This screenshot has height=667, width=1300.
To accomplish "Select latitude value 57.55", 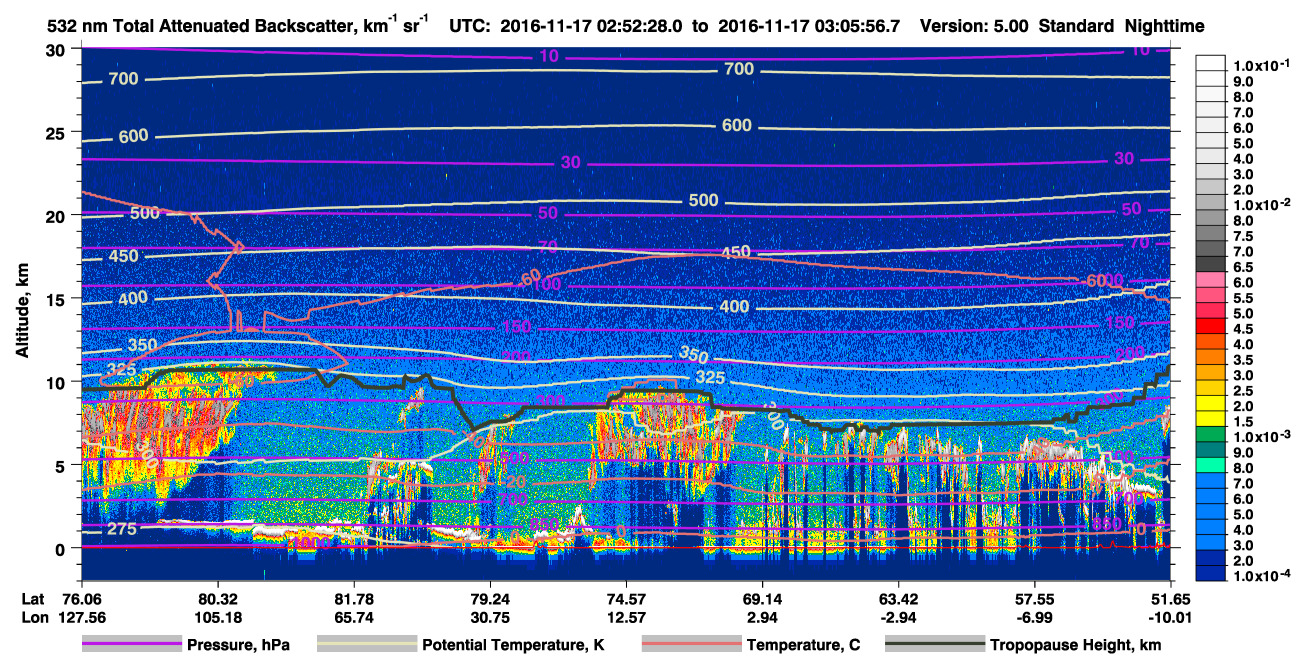I will pyautogui.click(x=1035, y=600).
